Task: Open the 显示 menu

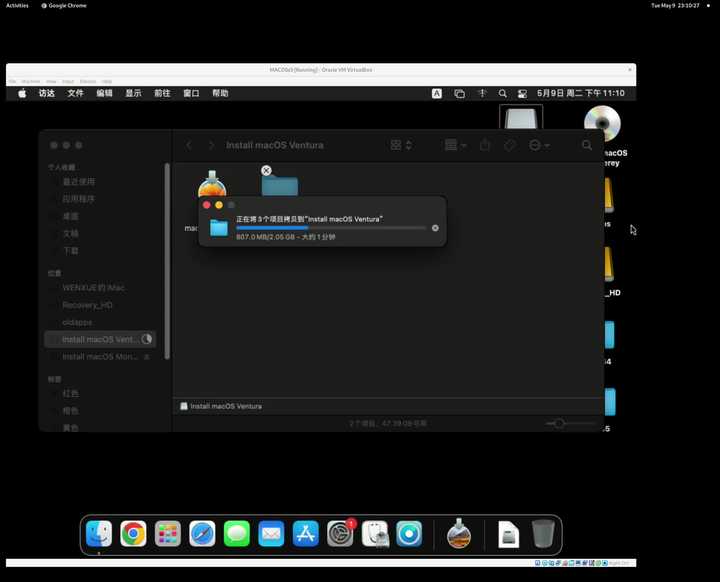Action: [x=133, y=93]
